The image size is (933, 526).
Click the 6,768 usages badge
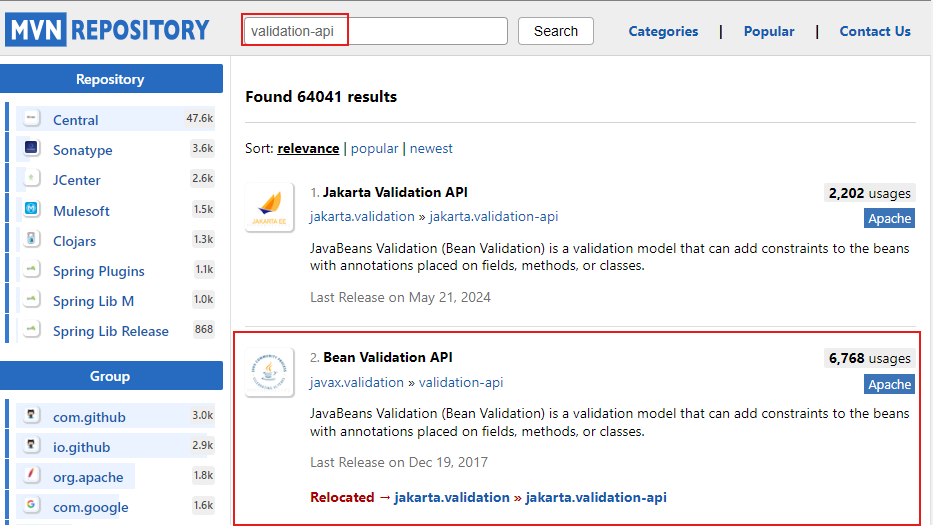869,358
